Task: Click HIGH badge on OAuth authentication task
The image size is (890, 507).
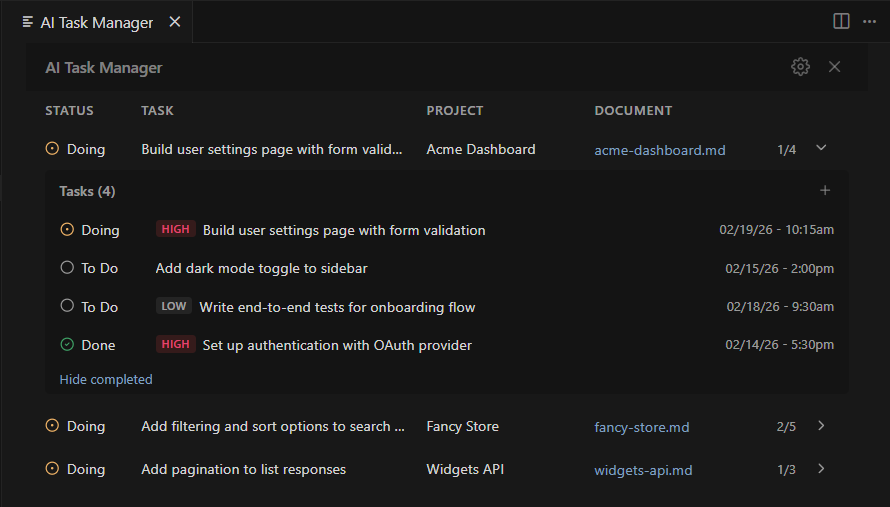Action: [x=175, y=344]
